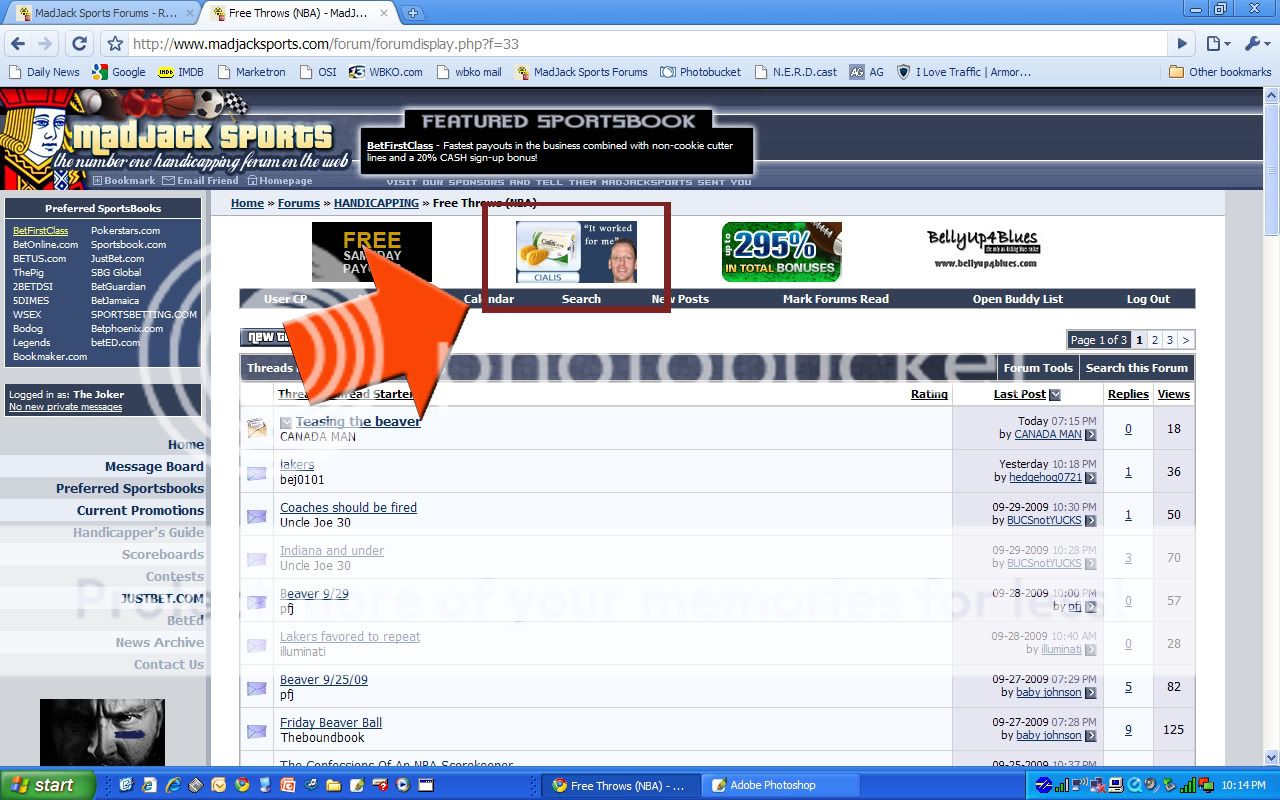Open a new browser tab with plus icon
1280x800 pixels.
(412, 13)
